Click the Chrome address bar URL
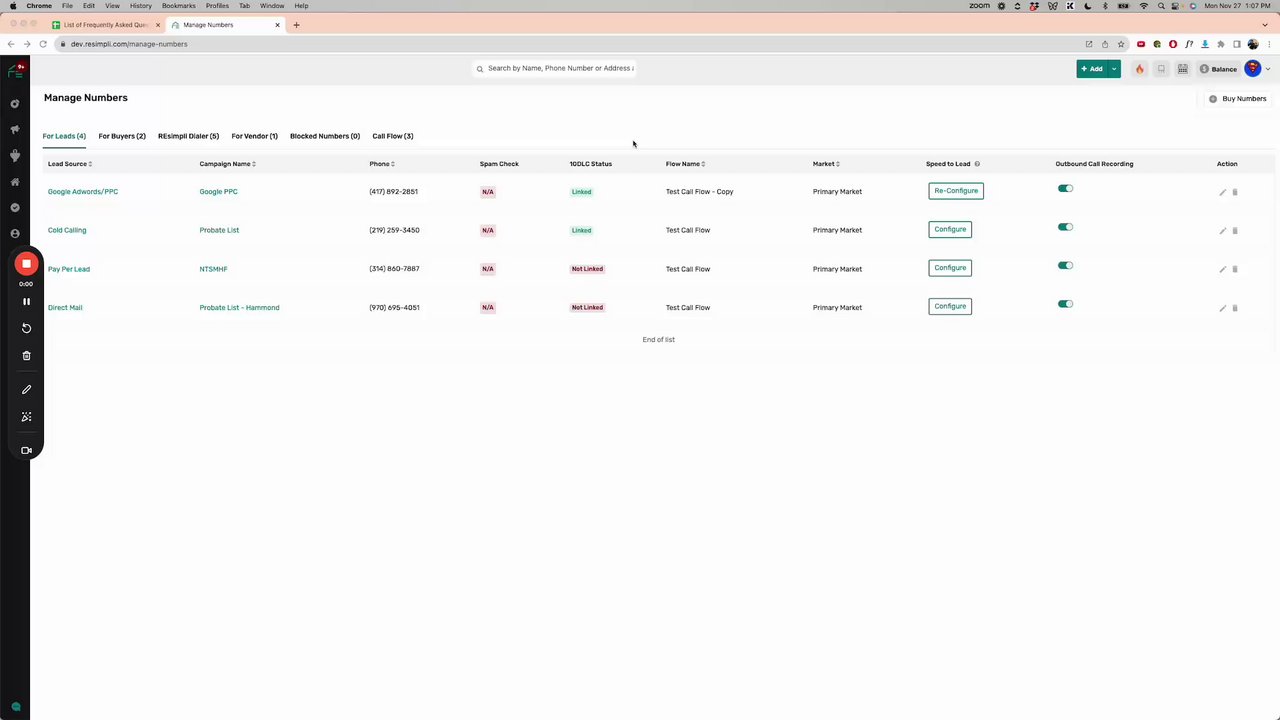 129,44
